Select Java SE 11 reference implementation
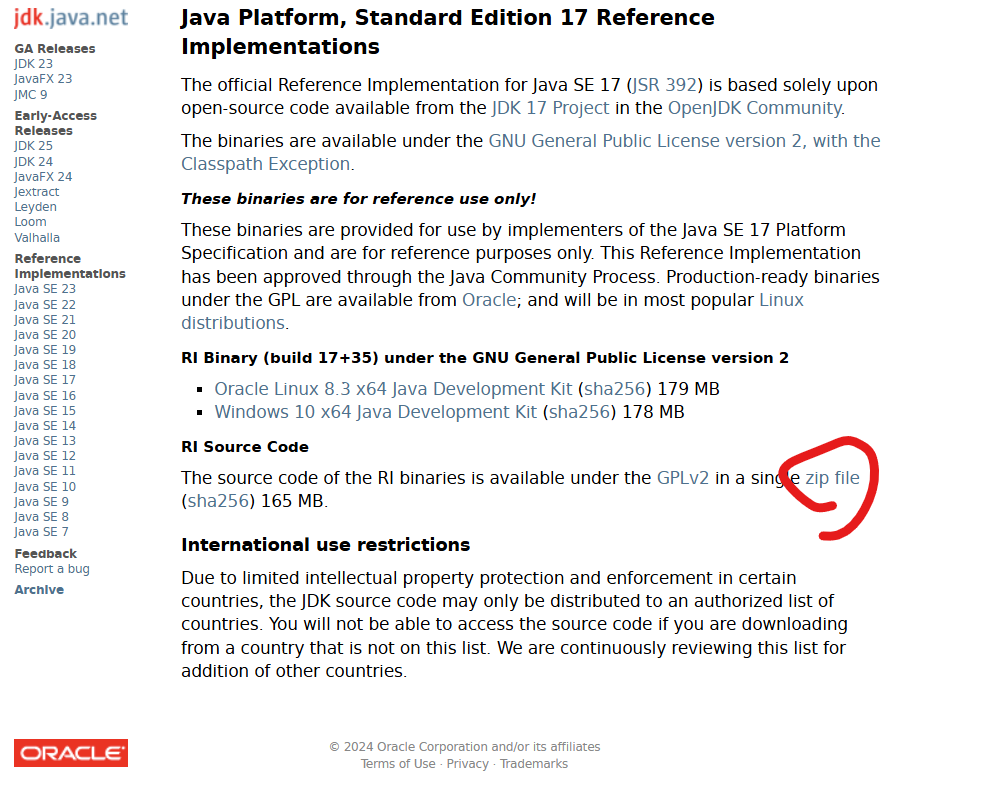 coord(45,471)
